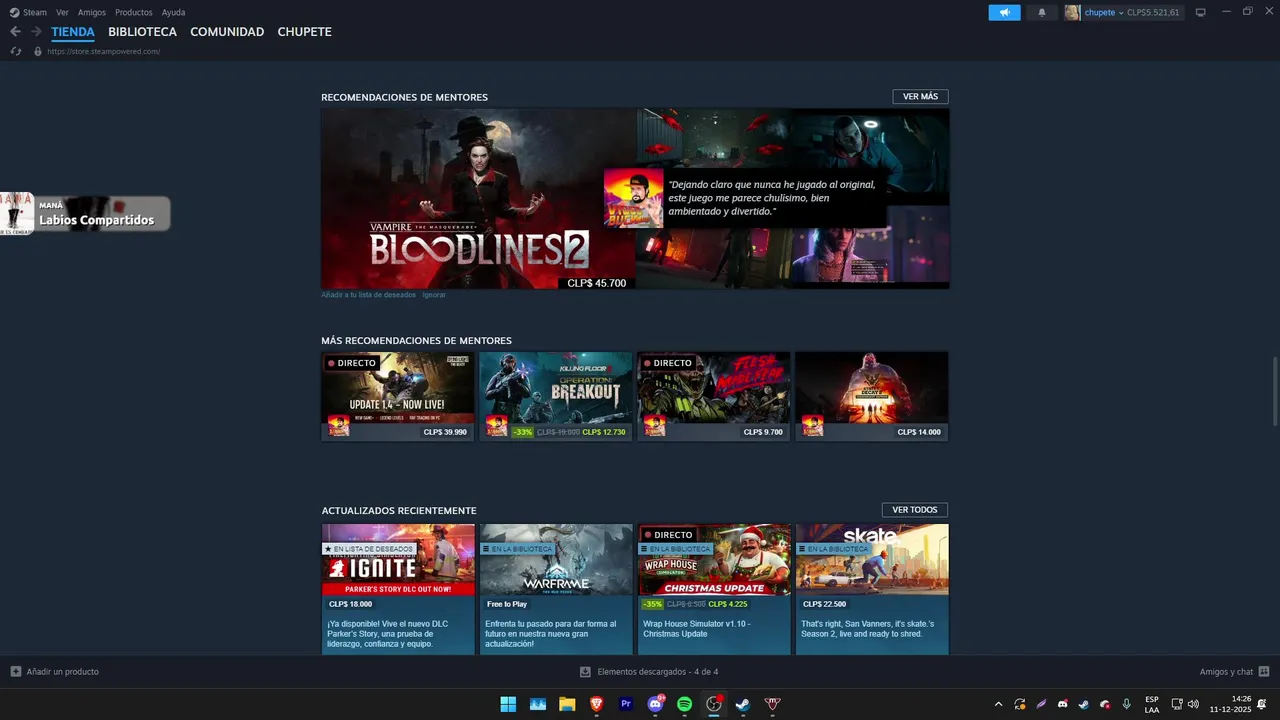
Task: Reload the store page
Action: (x=16, y=51)
